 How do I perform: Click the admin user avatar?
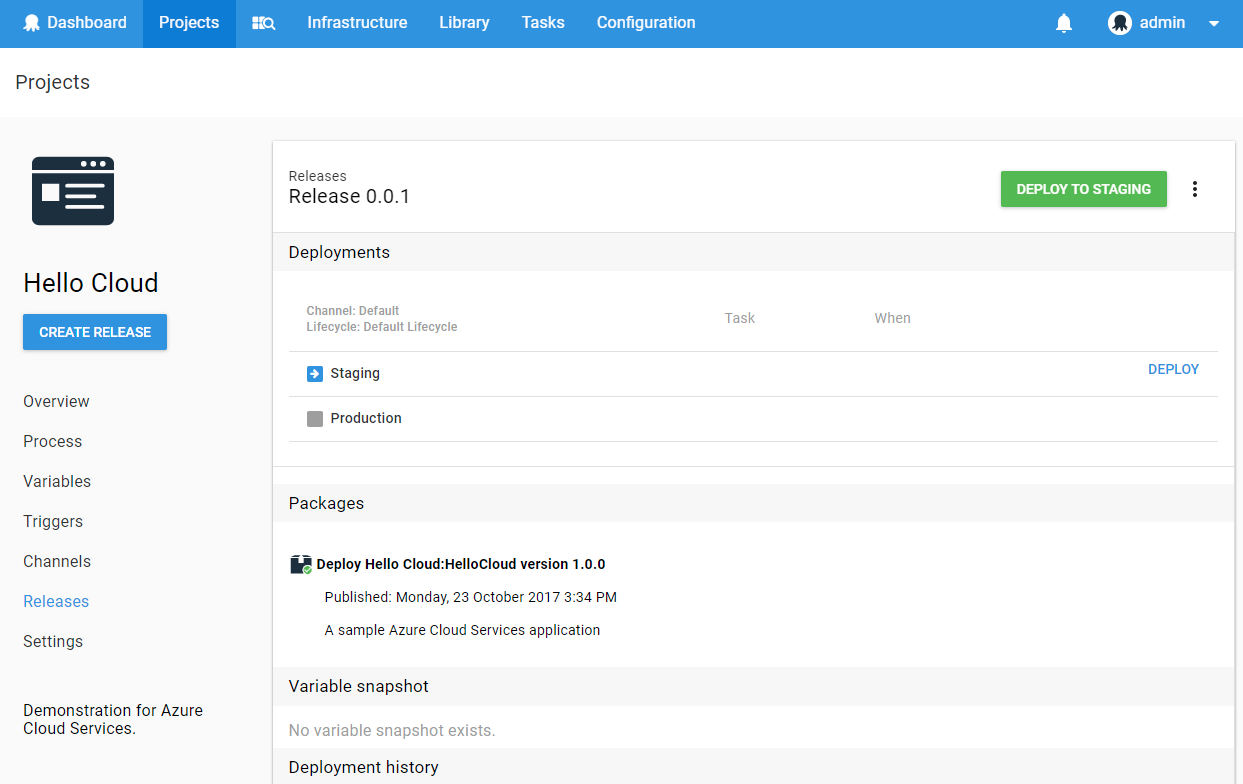(1120, 23)
